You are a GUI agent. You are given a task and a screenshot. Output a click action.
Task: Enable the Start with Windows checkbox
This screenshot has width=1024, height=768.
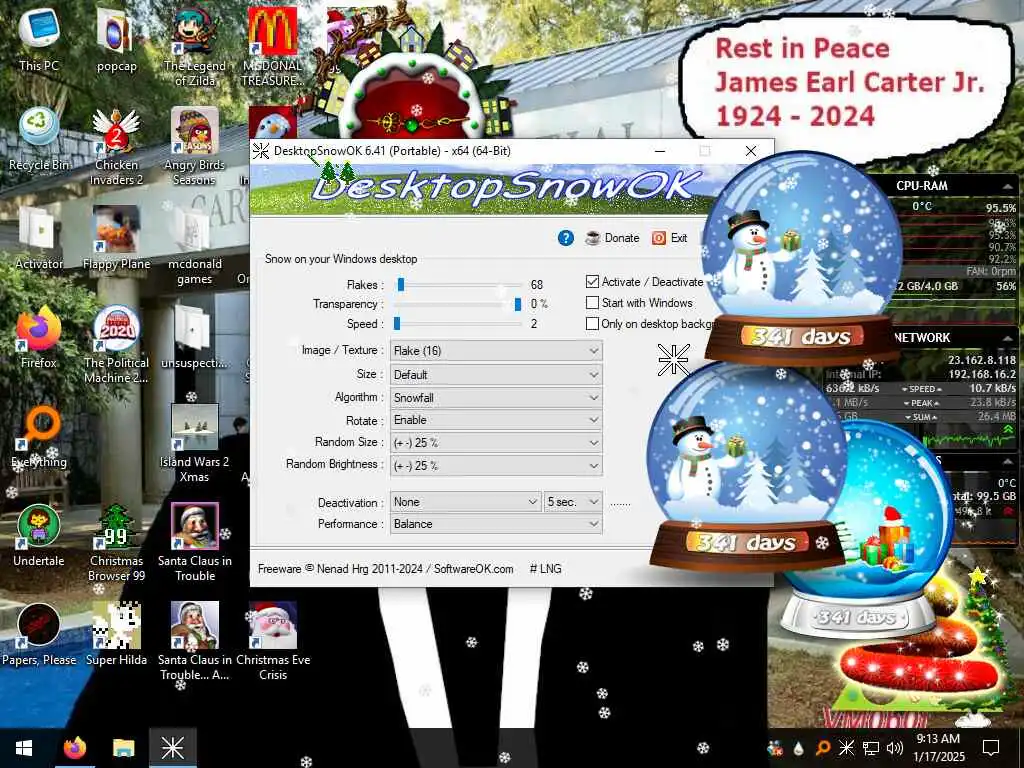(x=592, y=303)
